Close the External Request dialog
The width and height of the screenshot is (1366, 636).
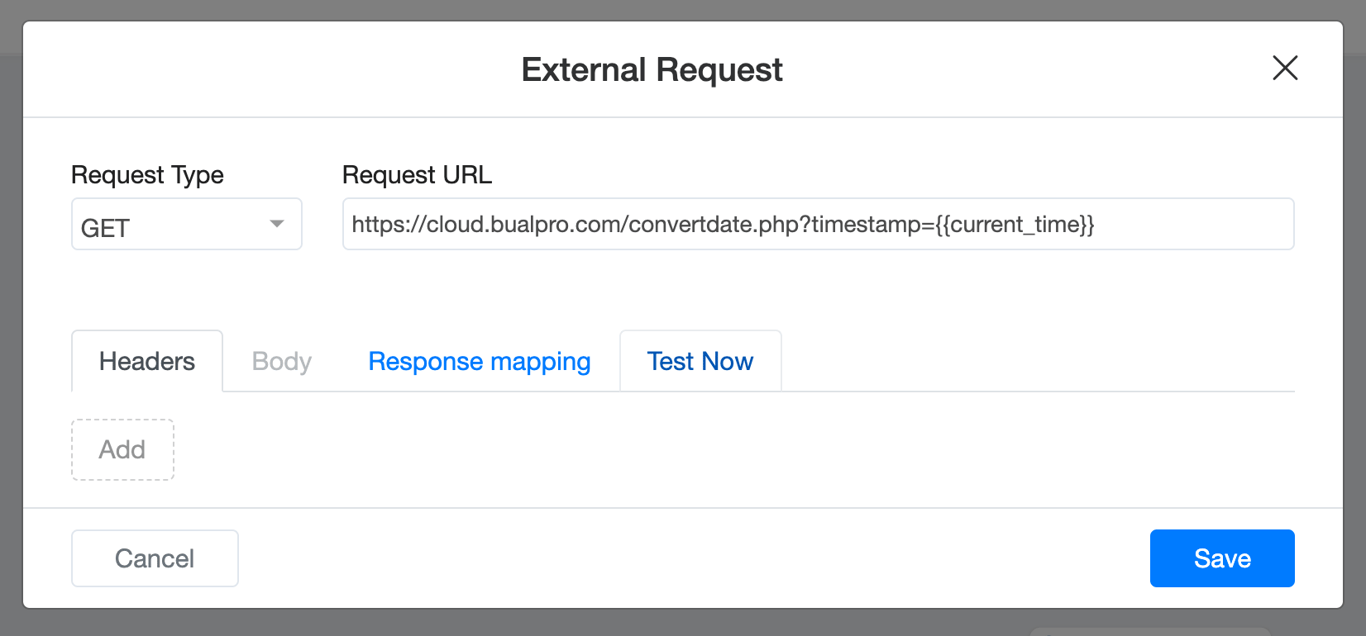(x=1284, y=68)
